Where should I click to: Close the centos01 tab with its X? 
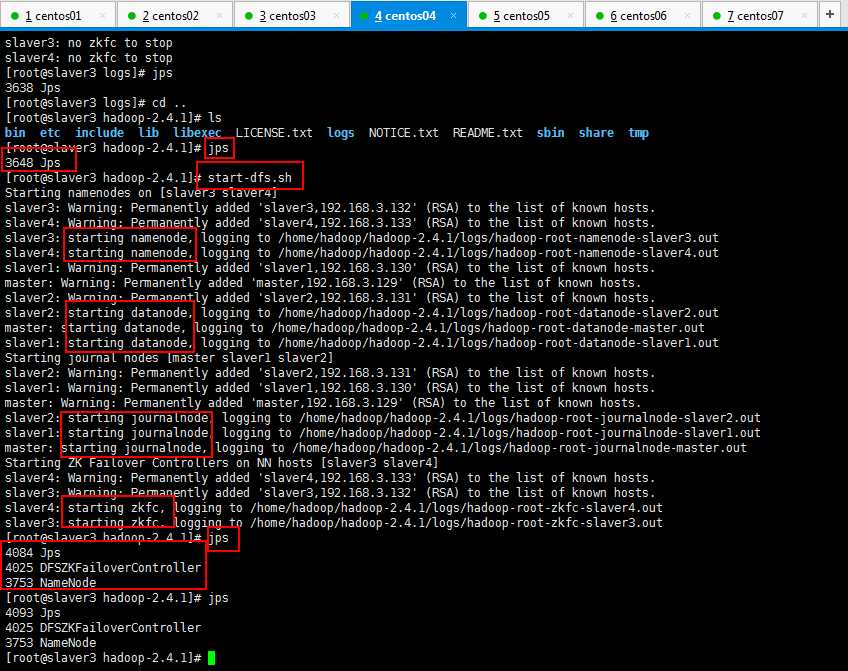[x=103, y=16]
